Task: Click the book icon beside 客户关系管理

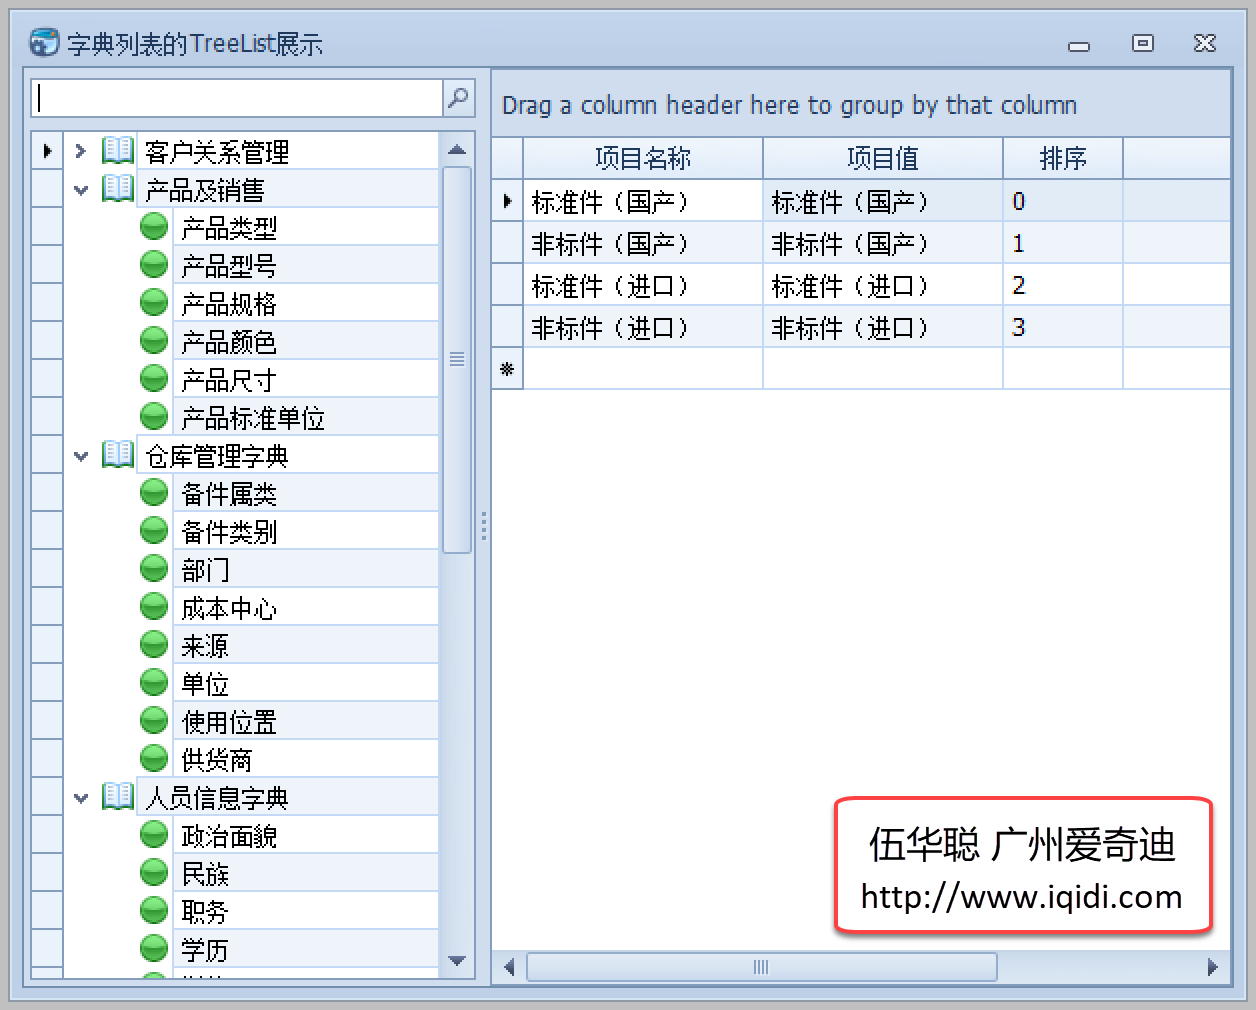Action: 118,151
